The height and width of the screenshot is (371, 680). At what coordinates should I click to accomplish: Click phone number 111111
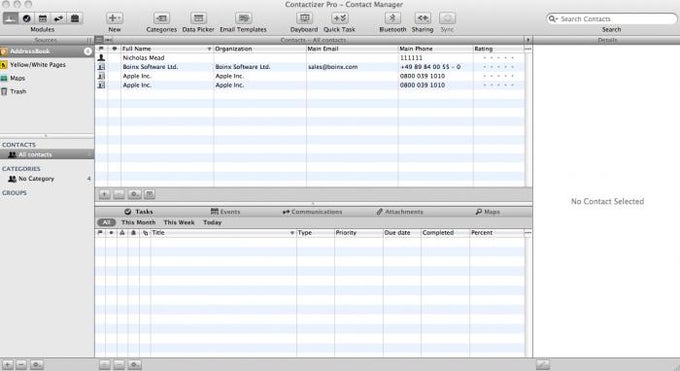click(411, 58)
